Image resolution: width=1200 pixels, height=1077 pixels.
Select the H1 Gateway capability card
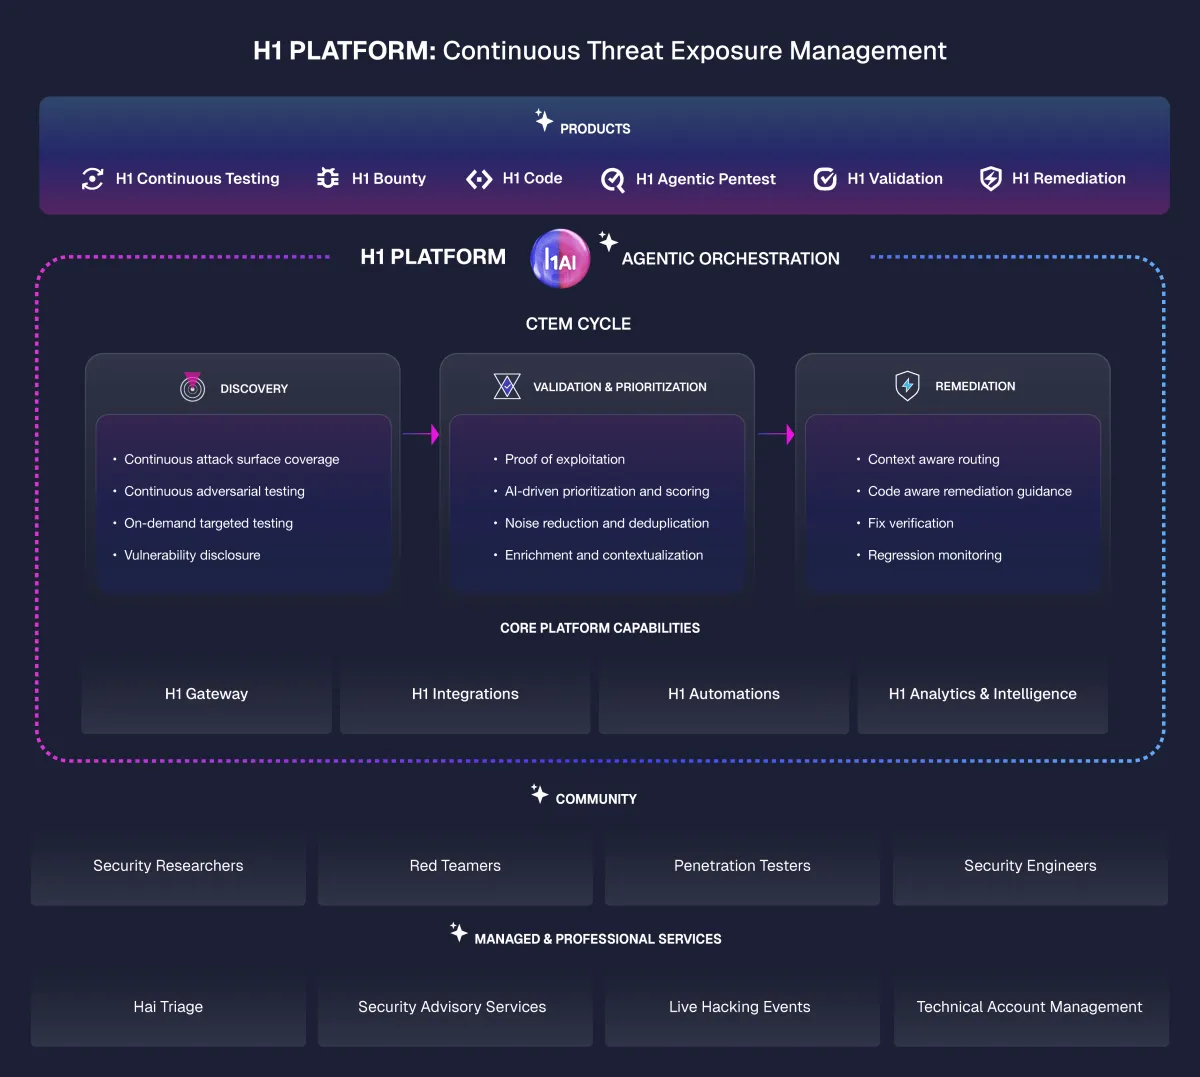(206, 694)
